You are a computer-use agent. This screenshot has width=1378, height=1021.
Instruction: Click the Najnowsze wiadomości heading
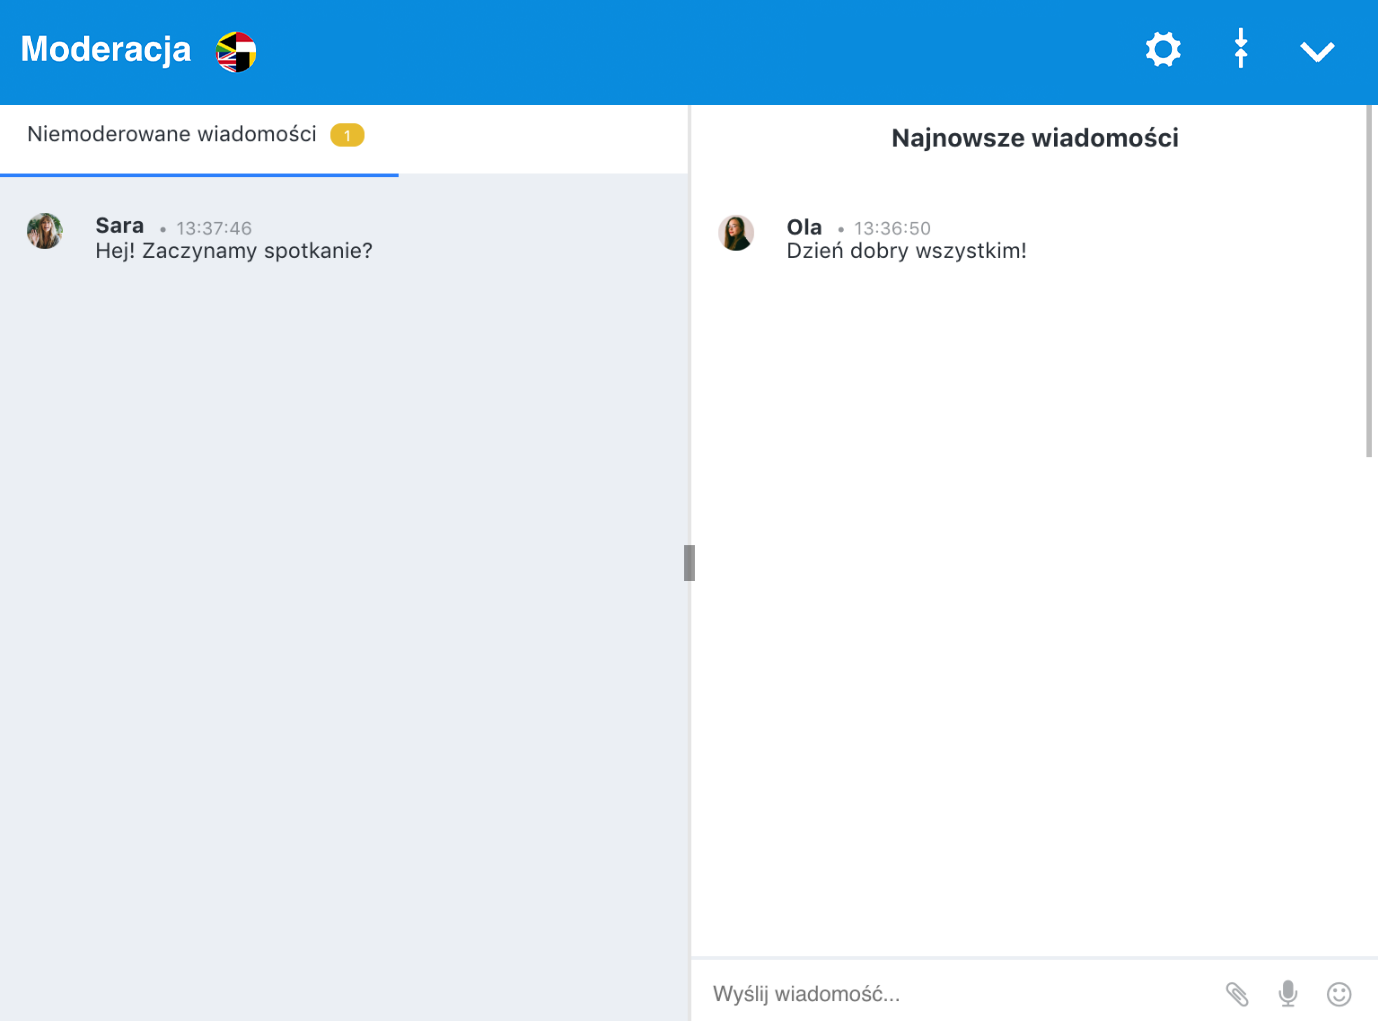(1035, 138)
